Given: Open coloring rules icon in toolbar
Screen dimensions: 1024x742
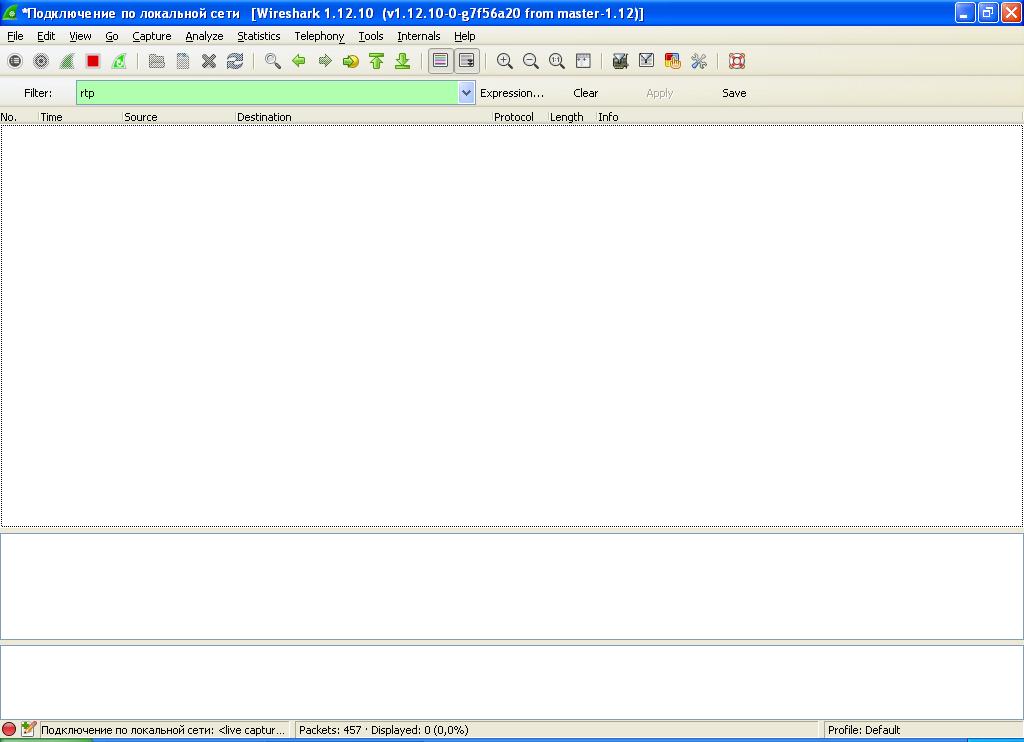Looking at the screenshot, I should (672, 61).
